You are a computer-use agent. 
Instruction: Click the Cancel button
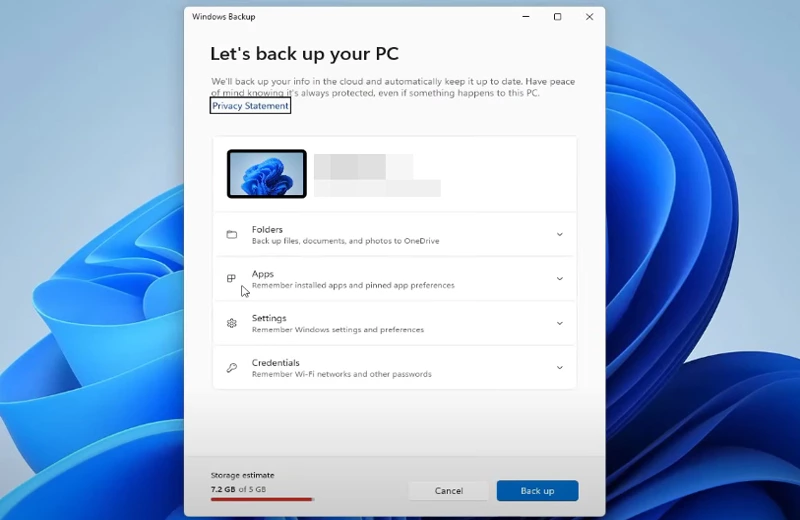(448, 490)
